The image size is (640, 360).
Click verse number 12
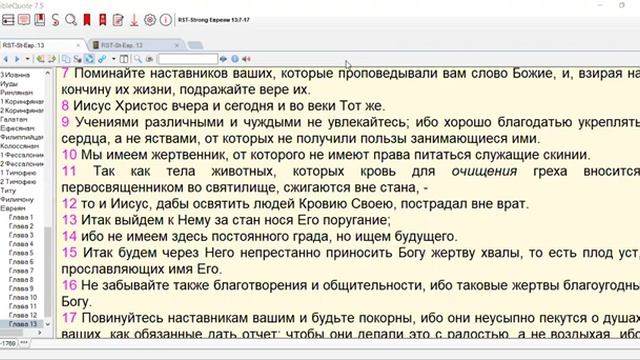(69, 204)
